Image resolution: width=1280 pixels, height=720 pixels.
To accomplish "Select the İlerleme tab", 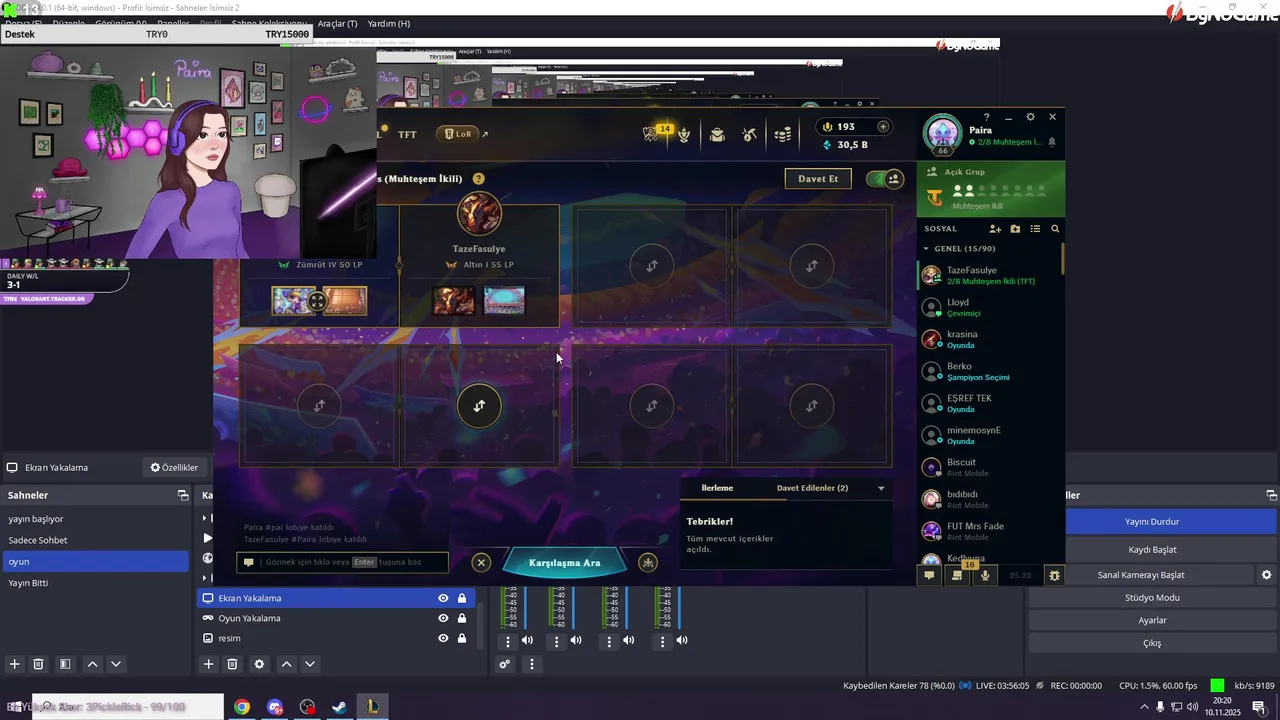I will 717,488.
